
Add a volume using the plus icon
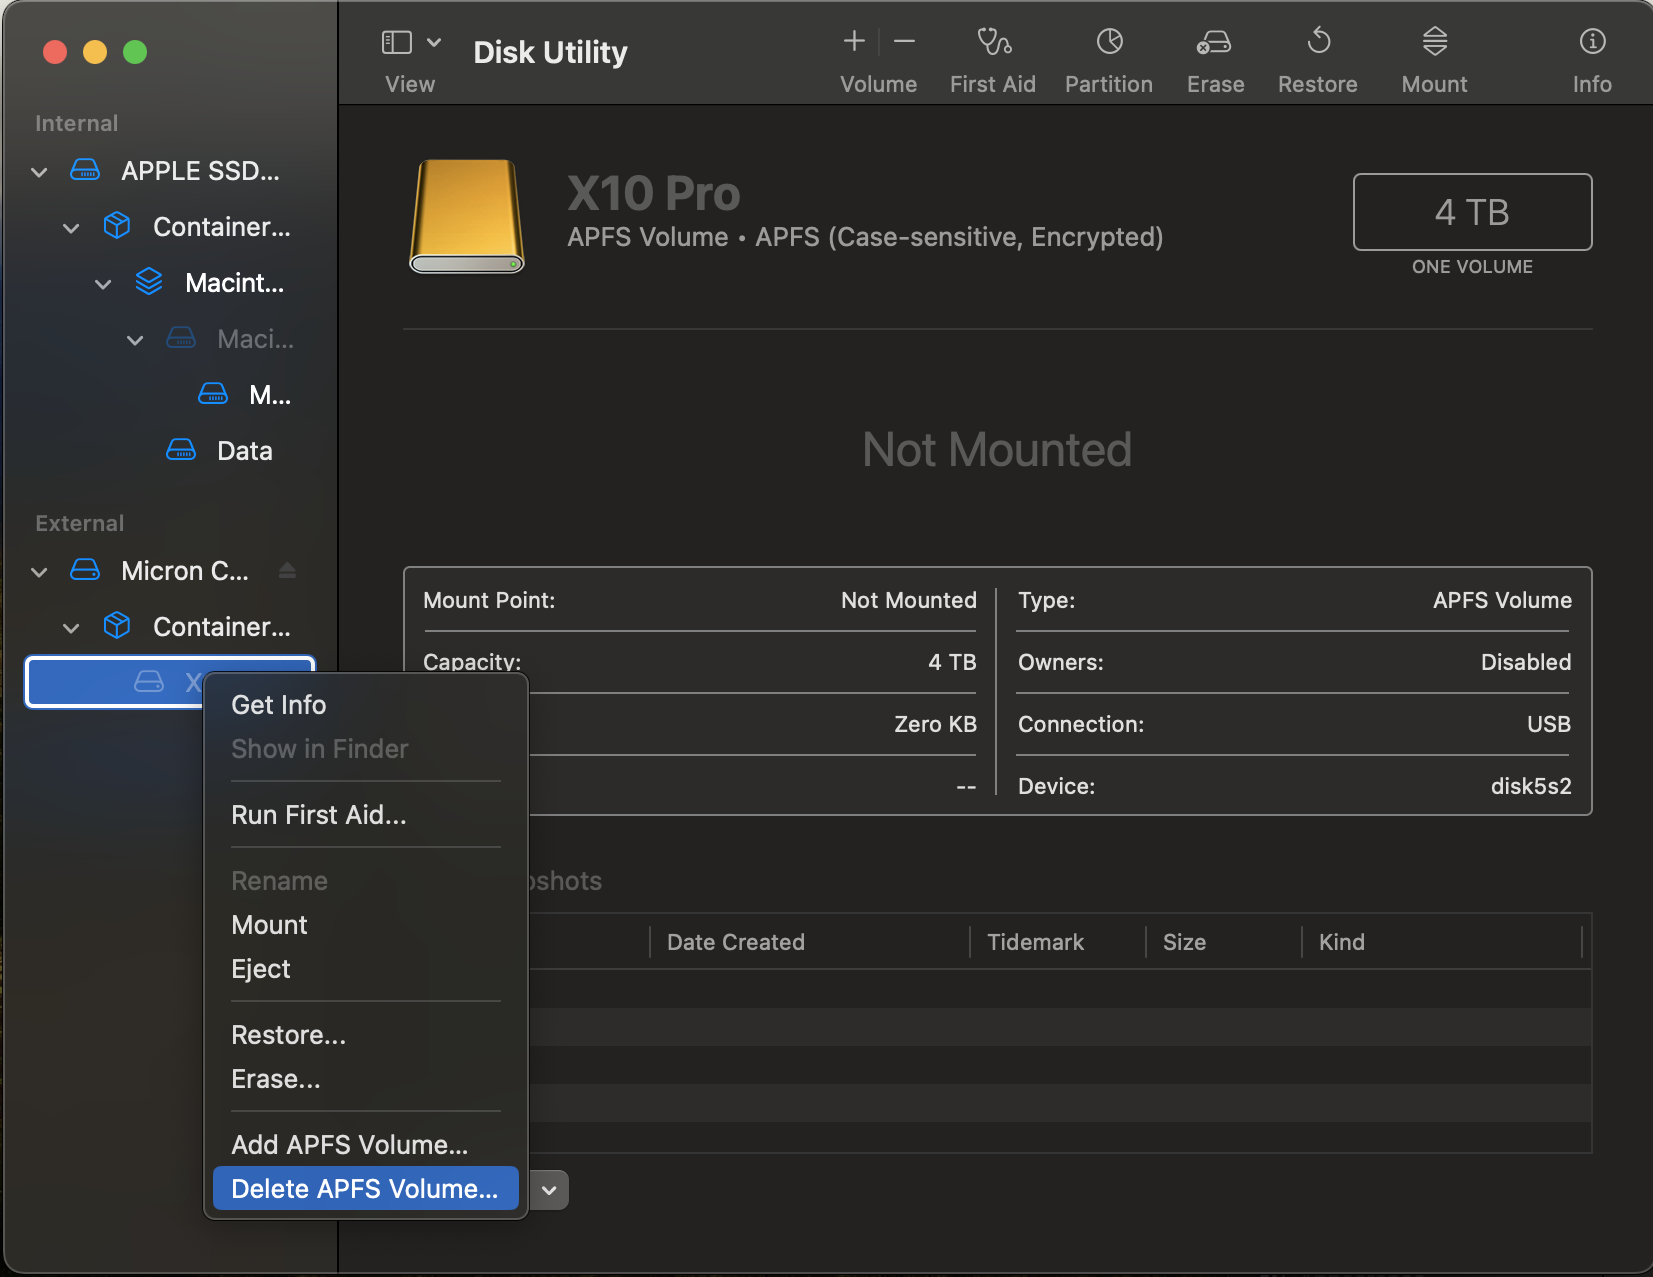854,42
